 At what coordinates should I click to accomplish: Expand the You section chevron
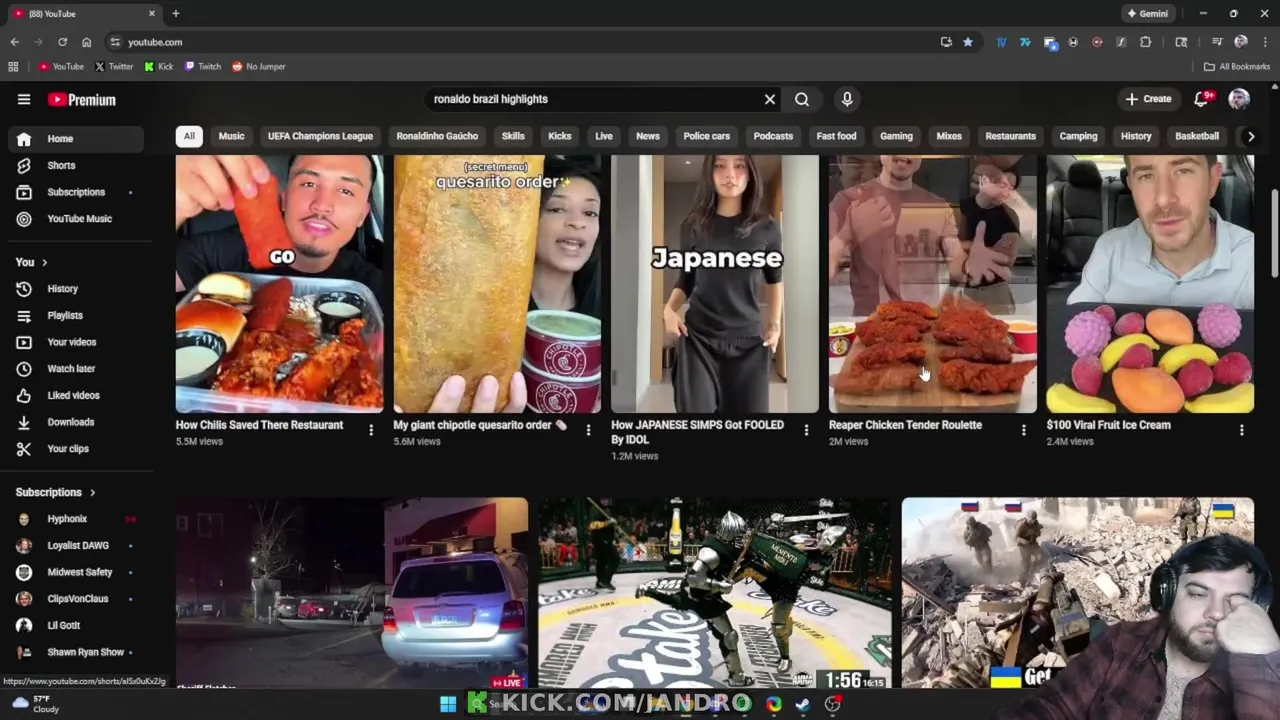point(44,262)
